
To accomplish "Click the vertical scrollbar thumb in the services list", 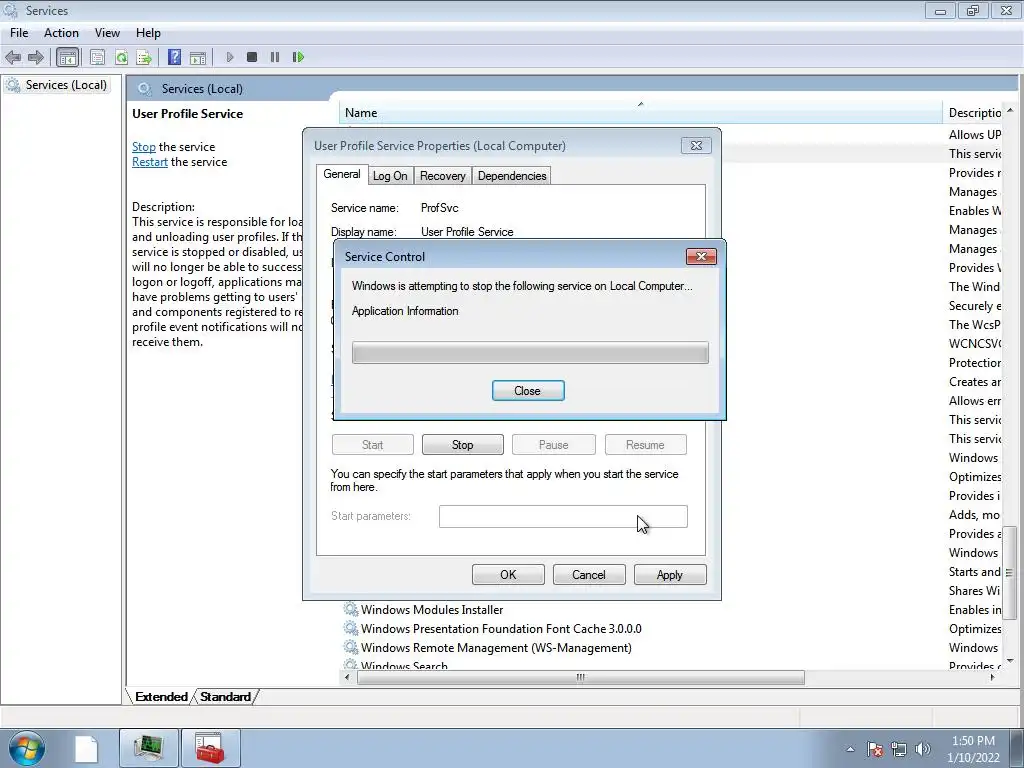I will (1010, 573).
